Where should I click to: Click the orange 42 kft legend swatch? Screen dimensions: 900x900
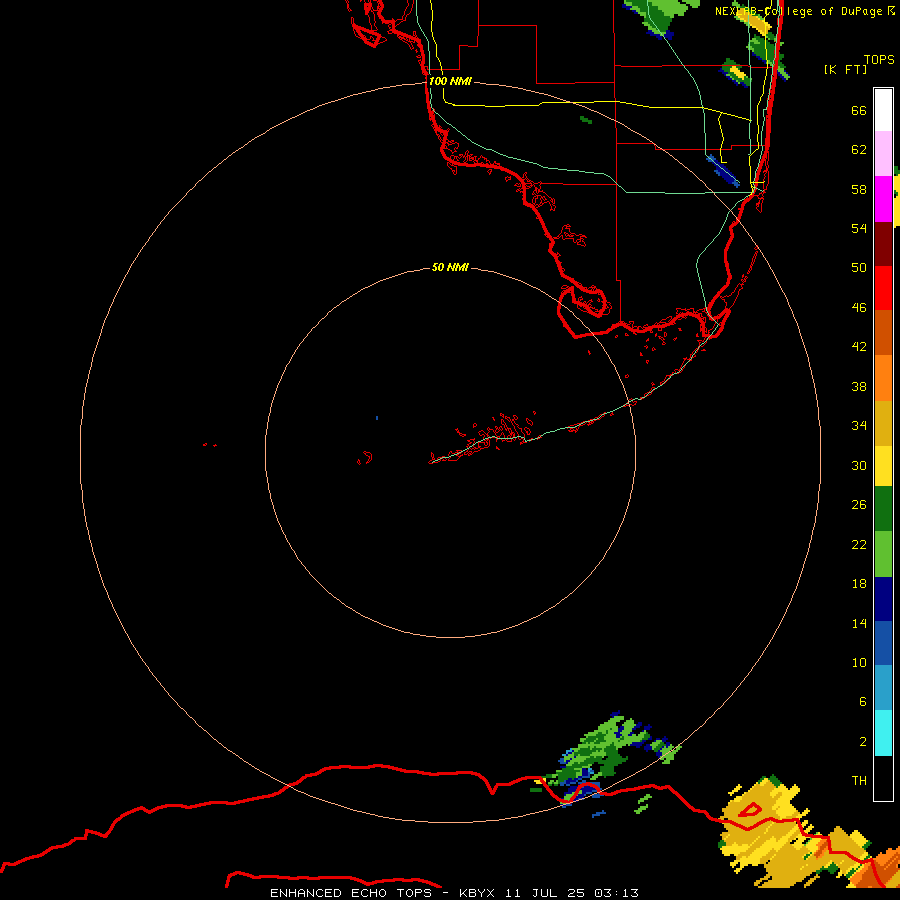point(883,377)
